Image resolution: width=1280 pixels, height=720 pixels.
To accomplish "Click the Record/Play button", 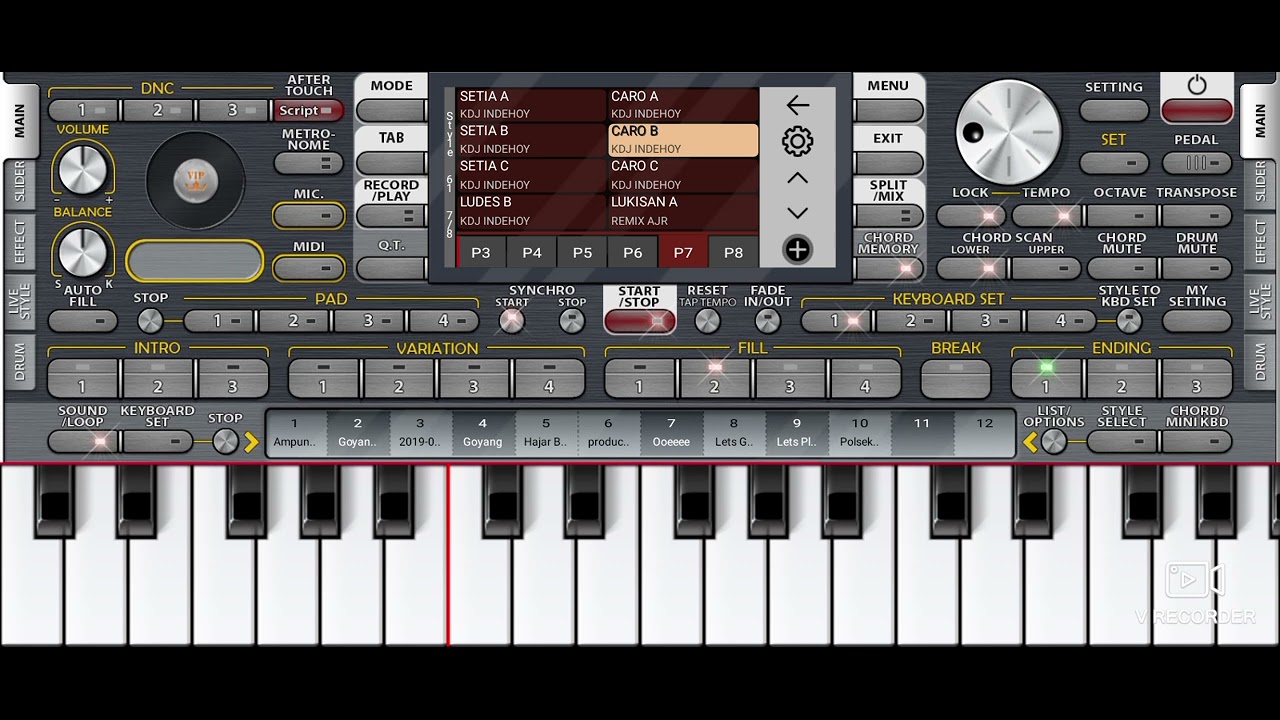I will [391, 216].
